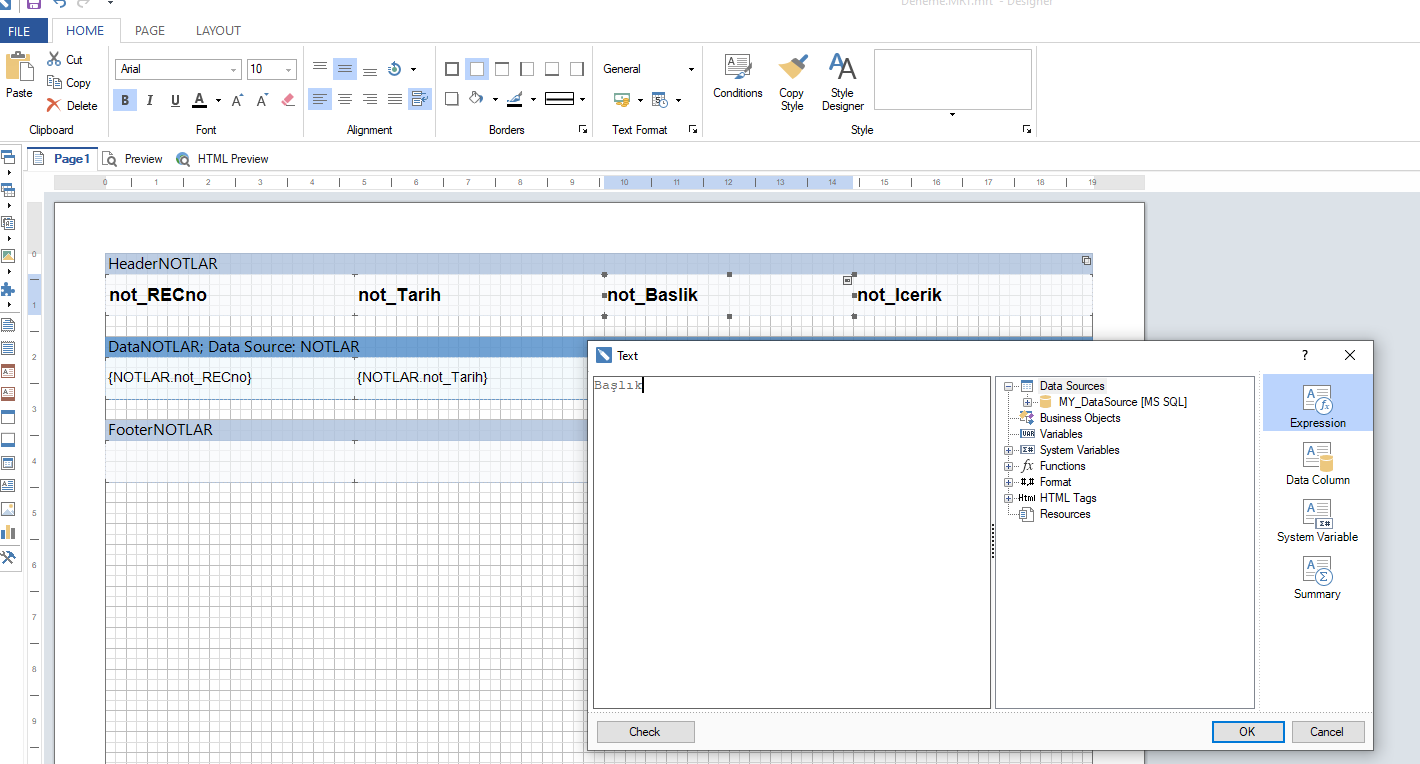This screenshot has height=764, width=1420.
Task: Toggle Italic formatting
Action: pos(150,100)
